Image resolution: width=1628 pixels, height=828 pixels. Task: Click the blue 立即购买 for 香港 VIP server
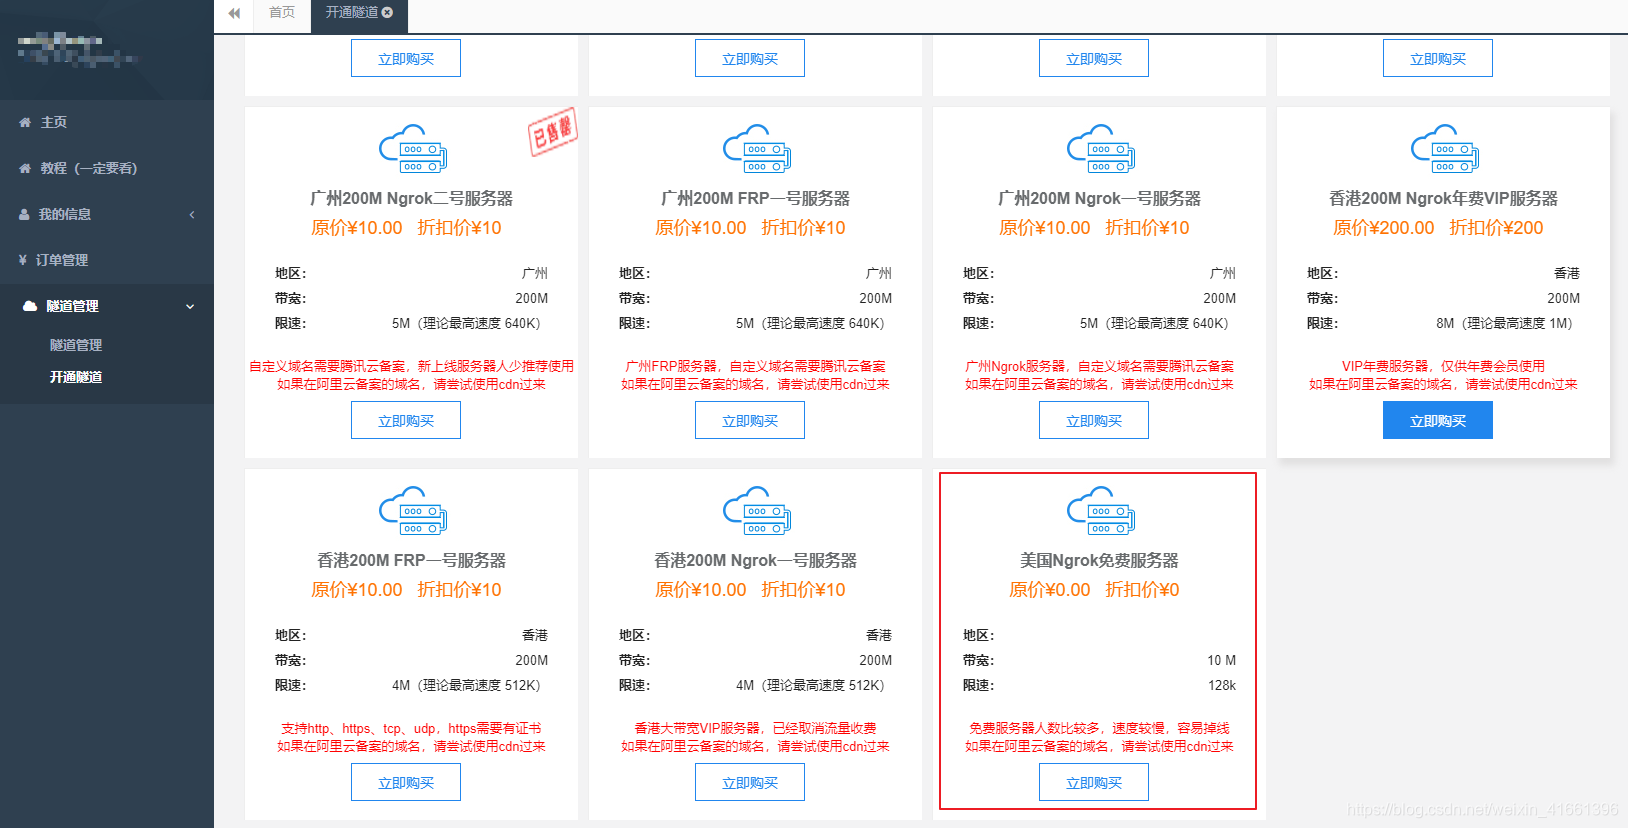tap(1438, 420)
